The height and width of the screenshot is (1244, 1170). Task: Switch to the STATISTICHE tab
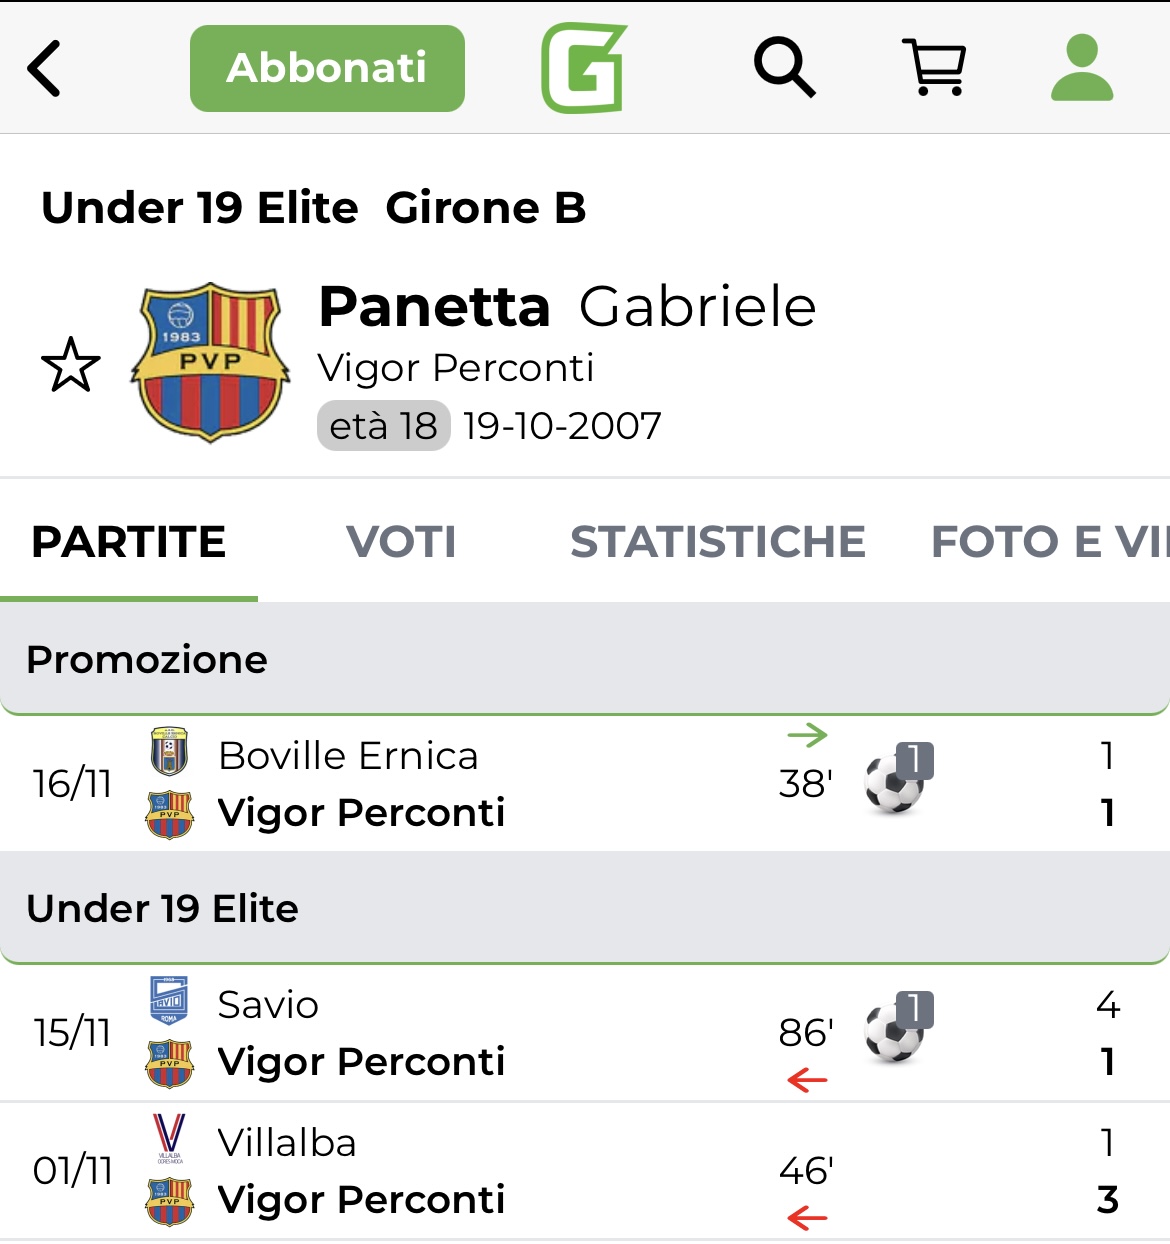(x=717, y=542)
